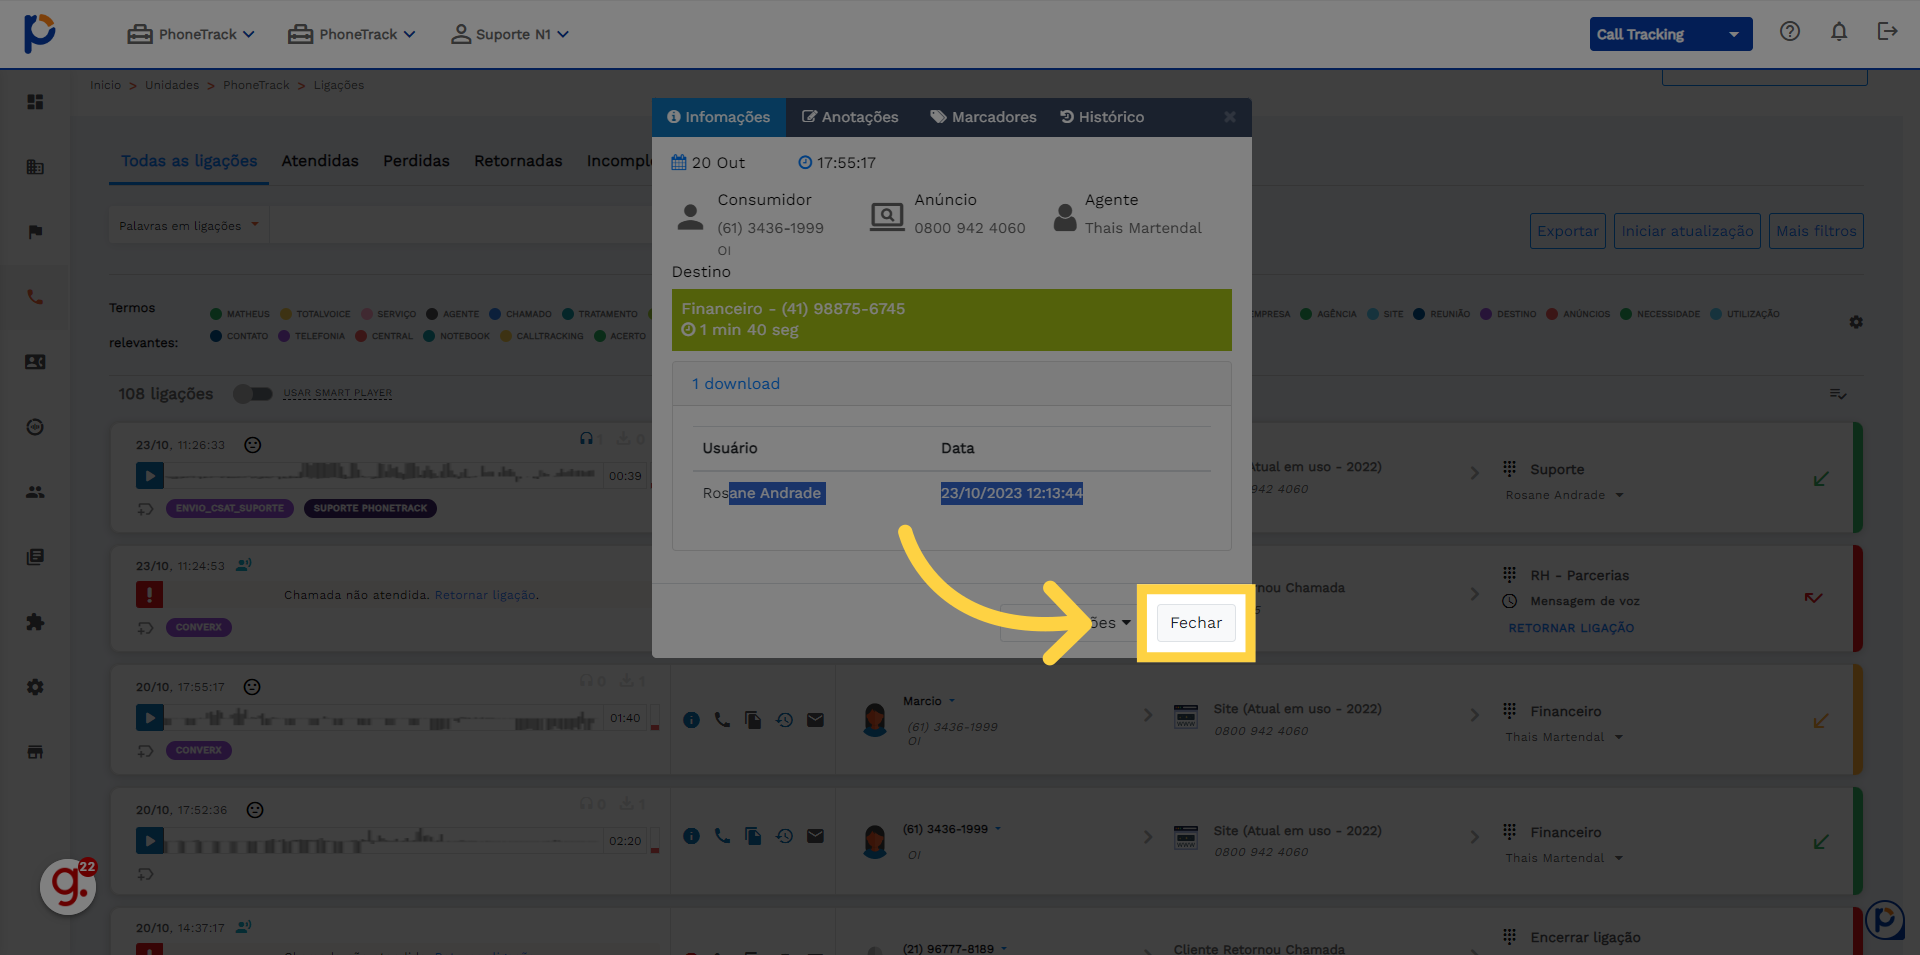Viewport: 1920px width, 955px height.
Task: Select the Perdidas calls tab
Action: 416,161
